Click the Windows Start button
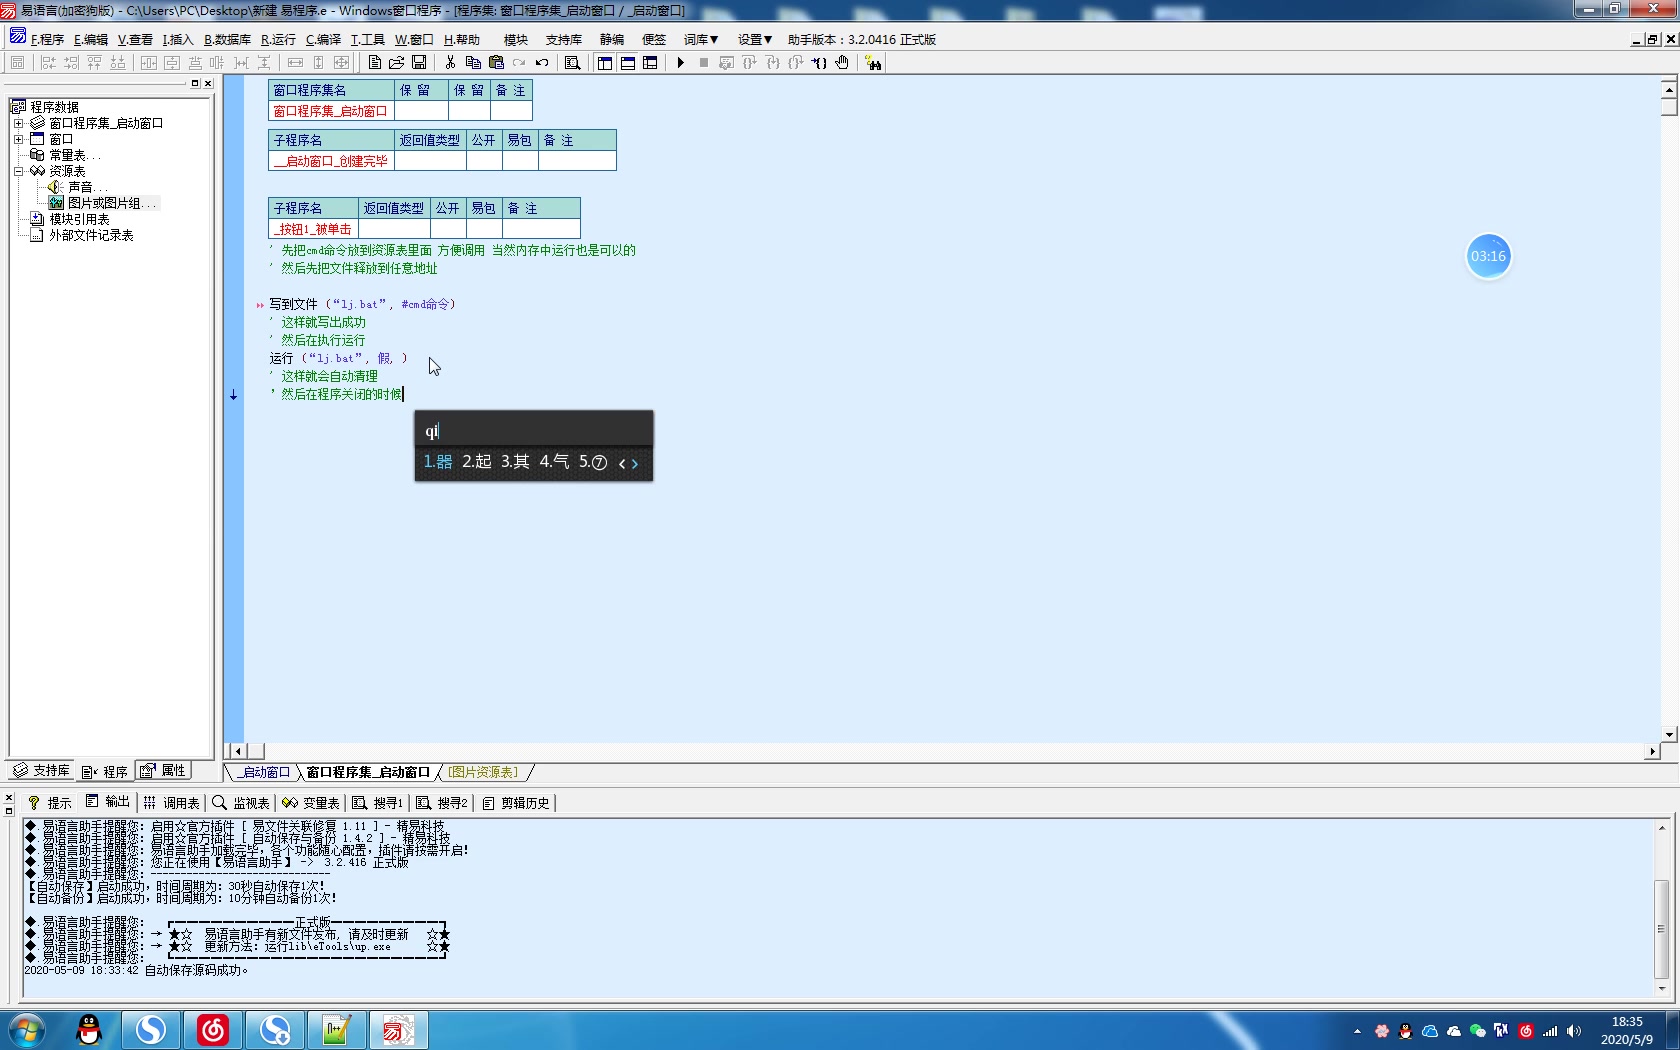The width and height of the screenshot is (1680, 1050). tap(27, 1030)
